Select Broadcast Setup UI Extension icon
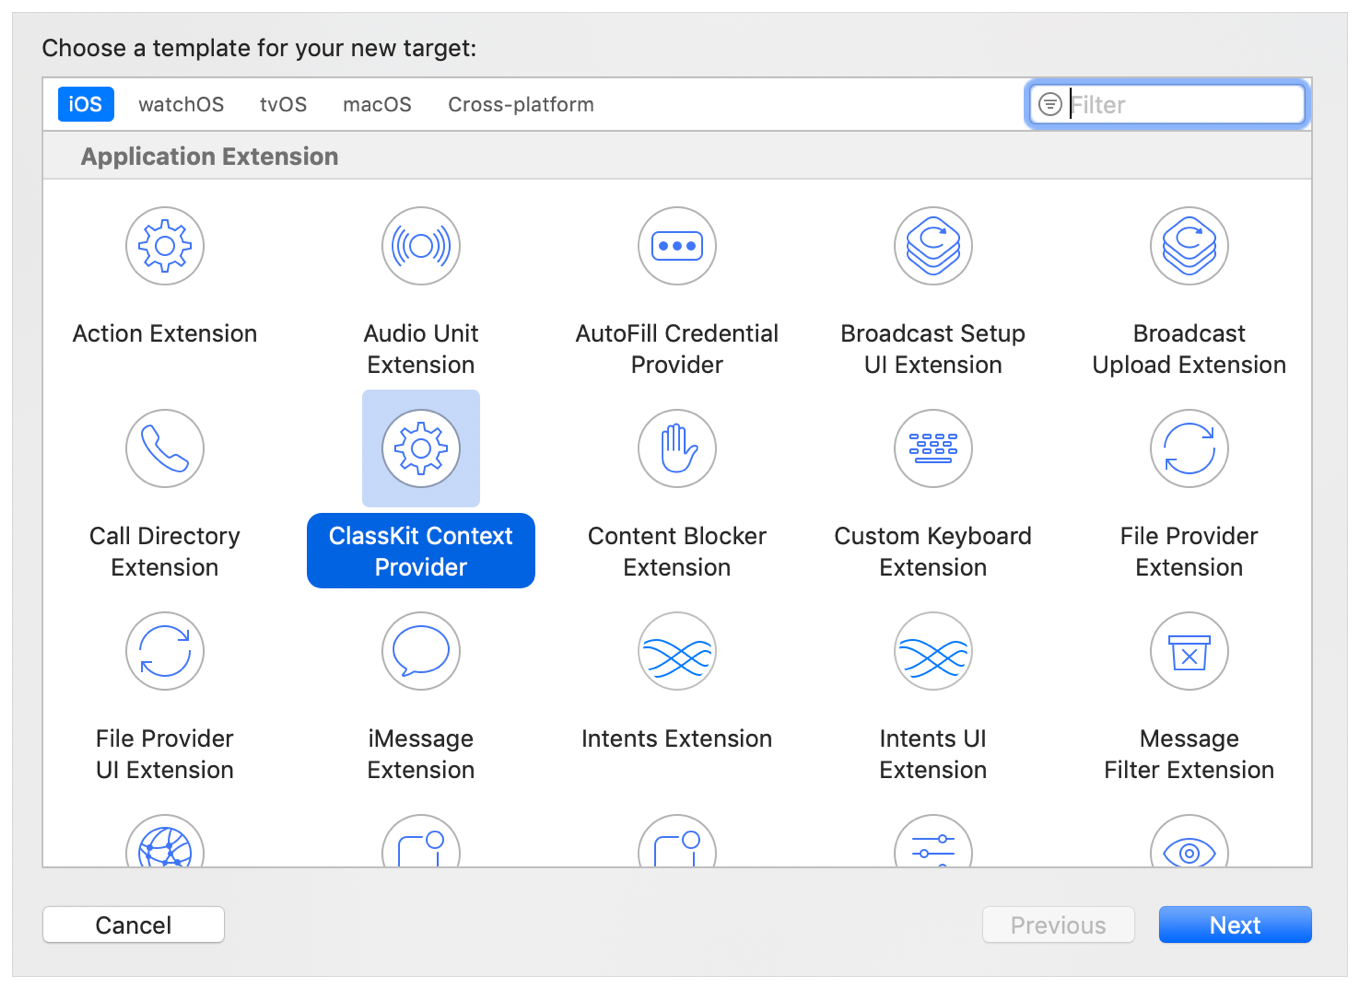Viewport: 1360px width, 989px height. point(933,246)
